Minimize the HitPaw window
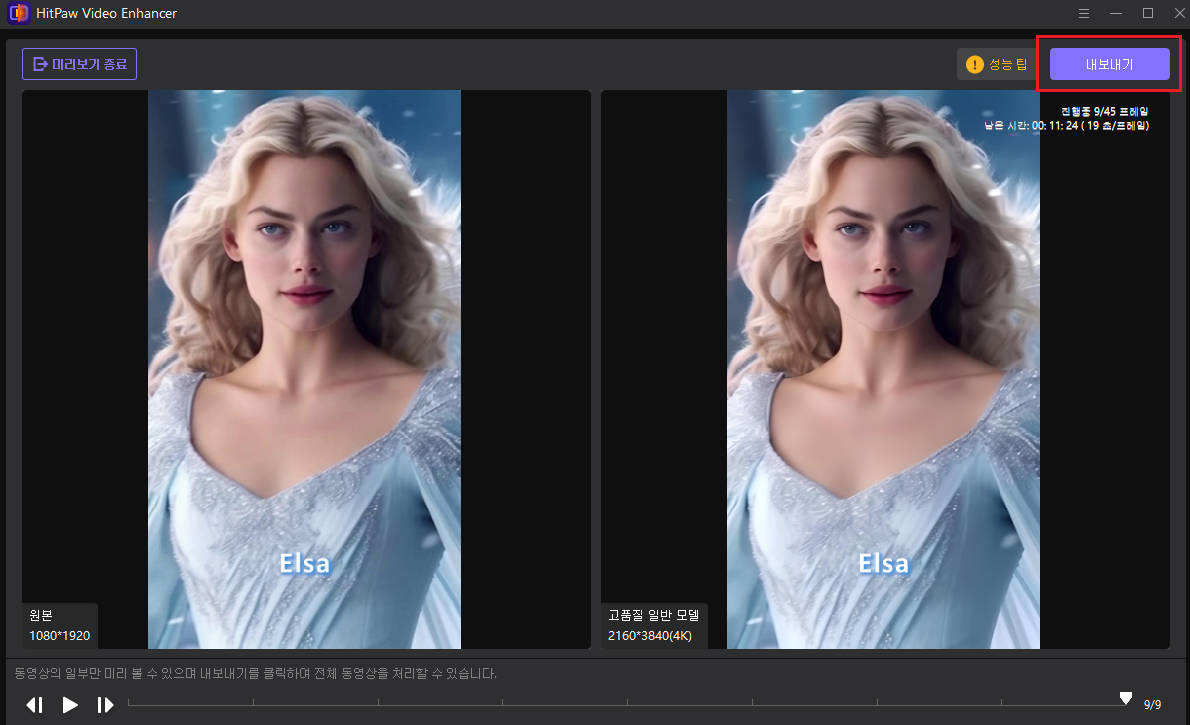Image resolution: width=1190 pixels, height=725 pixels. (x=1116, y=14)
